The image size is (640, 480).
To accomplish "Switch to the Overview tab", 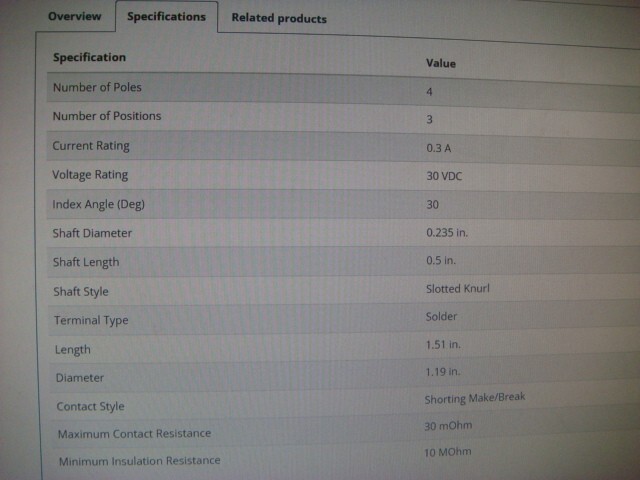I will pyautogui.click(x=74, y=16).
